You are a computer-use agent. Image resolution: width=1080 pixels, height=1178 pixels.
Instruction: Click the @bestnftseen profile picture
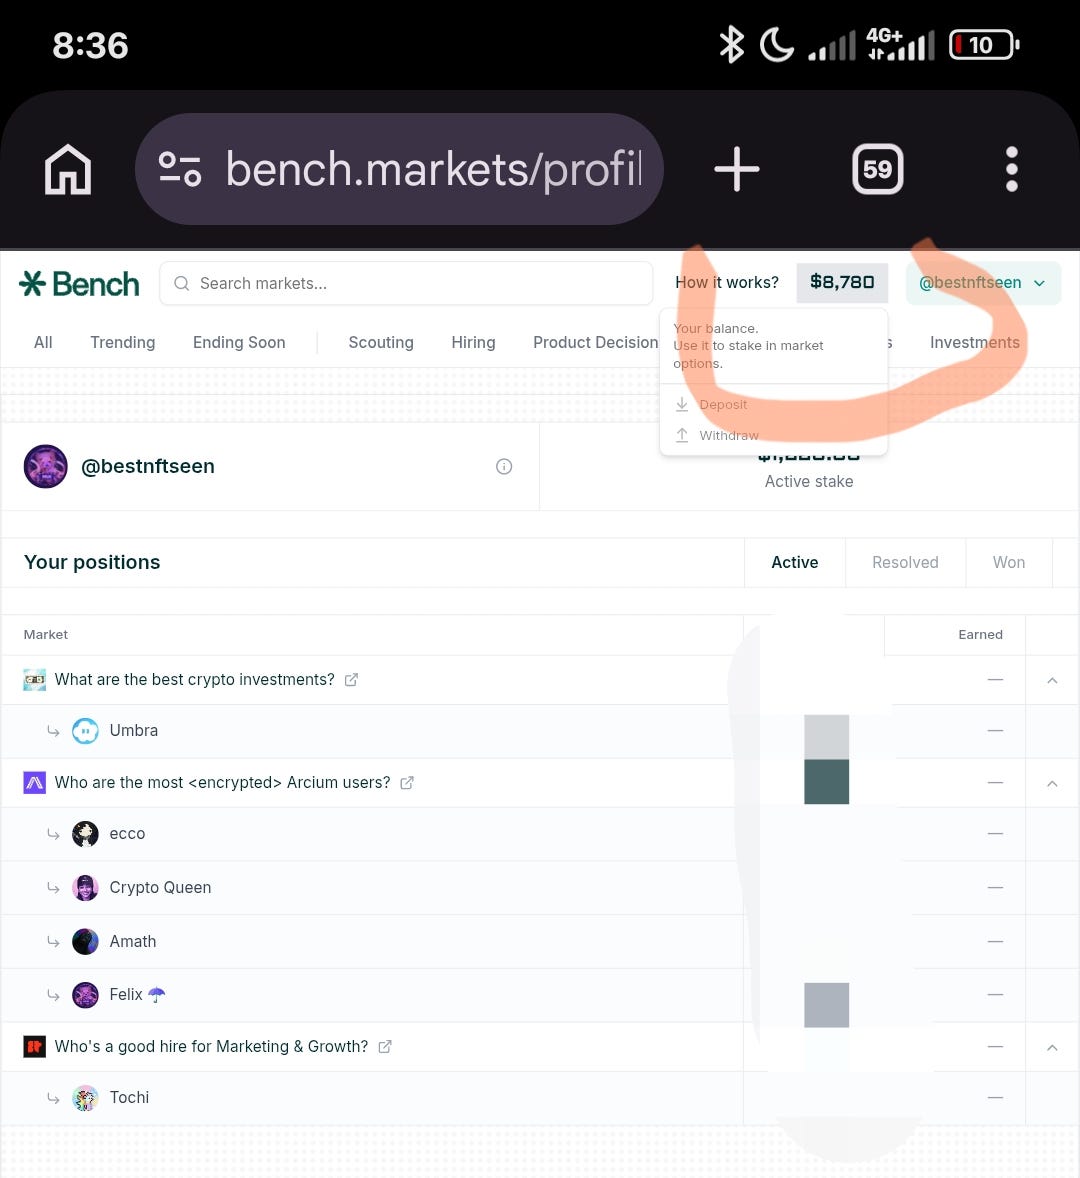pos(46,467)
